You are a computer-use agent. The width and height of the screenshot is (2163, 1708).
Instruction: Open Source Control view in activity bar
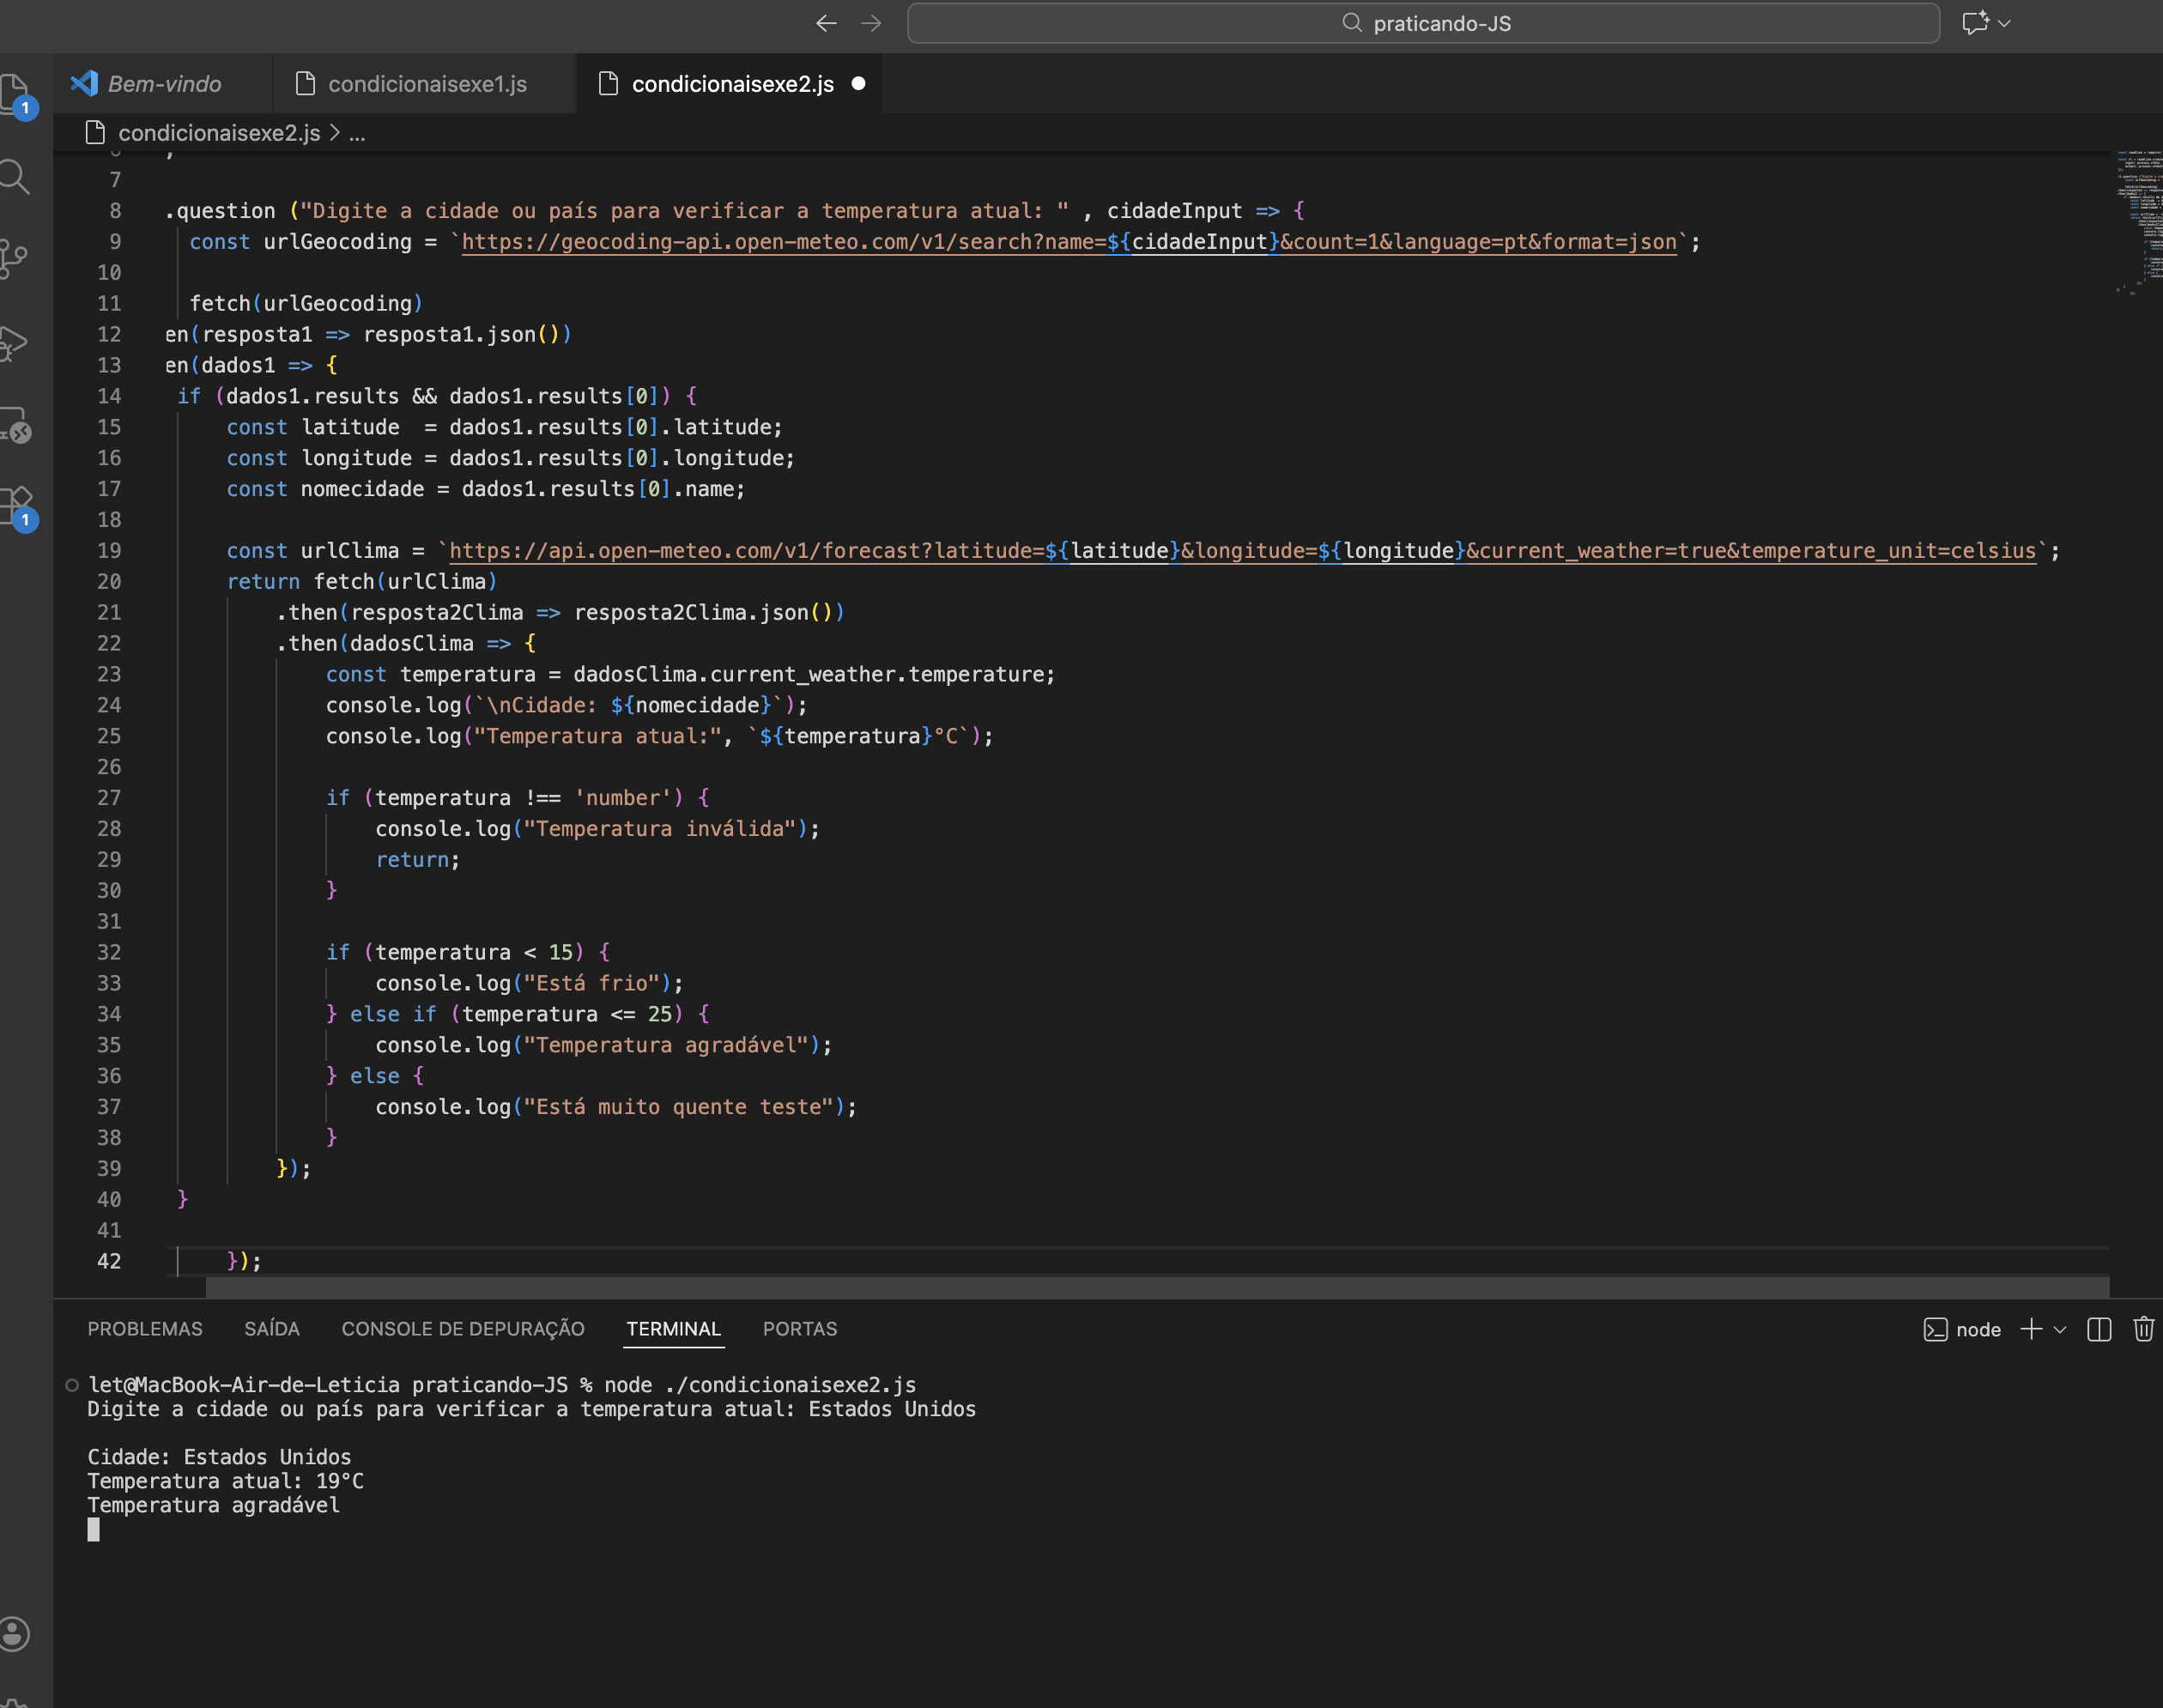click(x=14, y=259)
